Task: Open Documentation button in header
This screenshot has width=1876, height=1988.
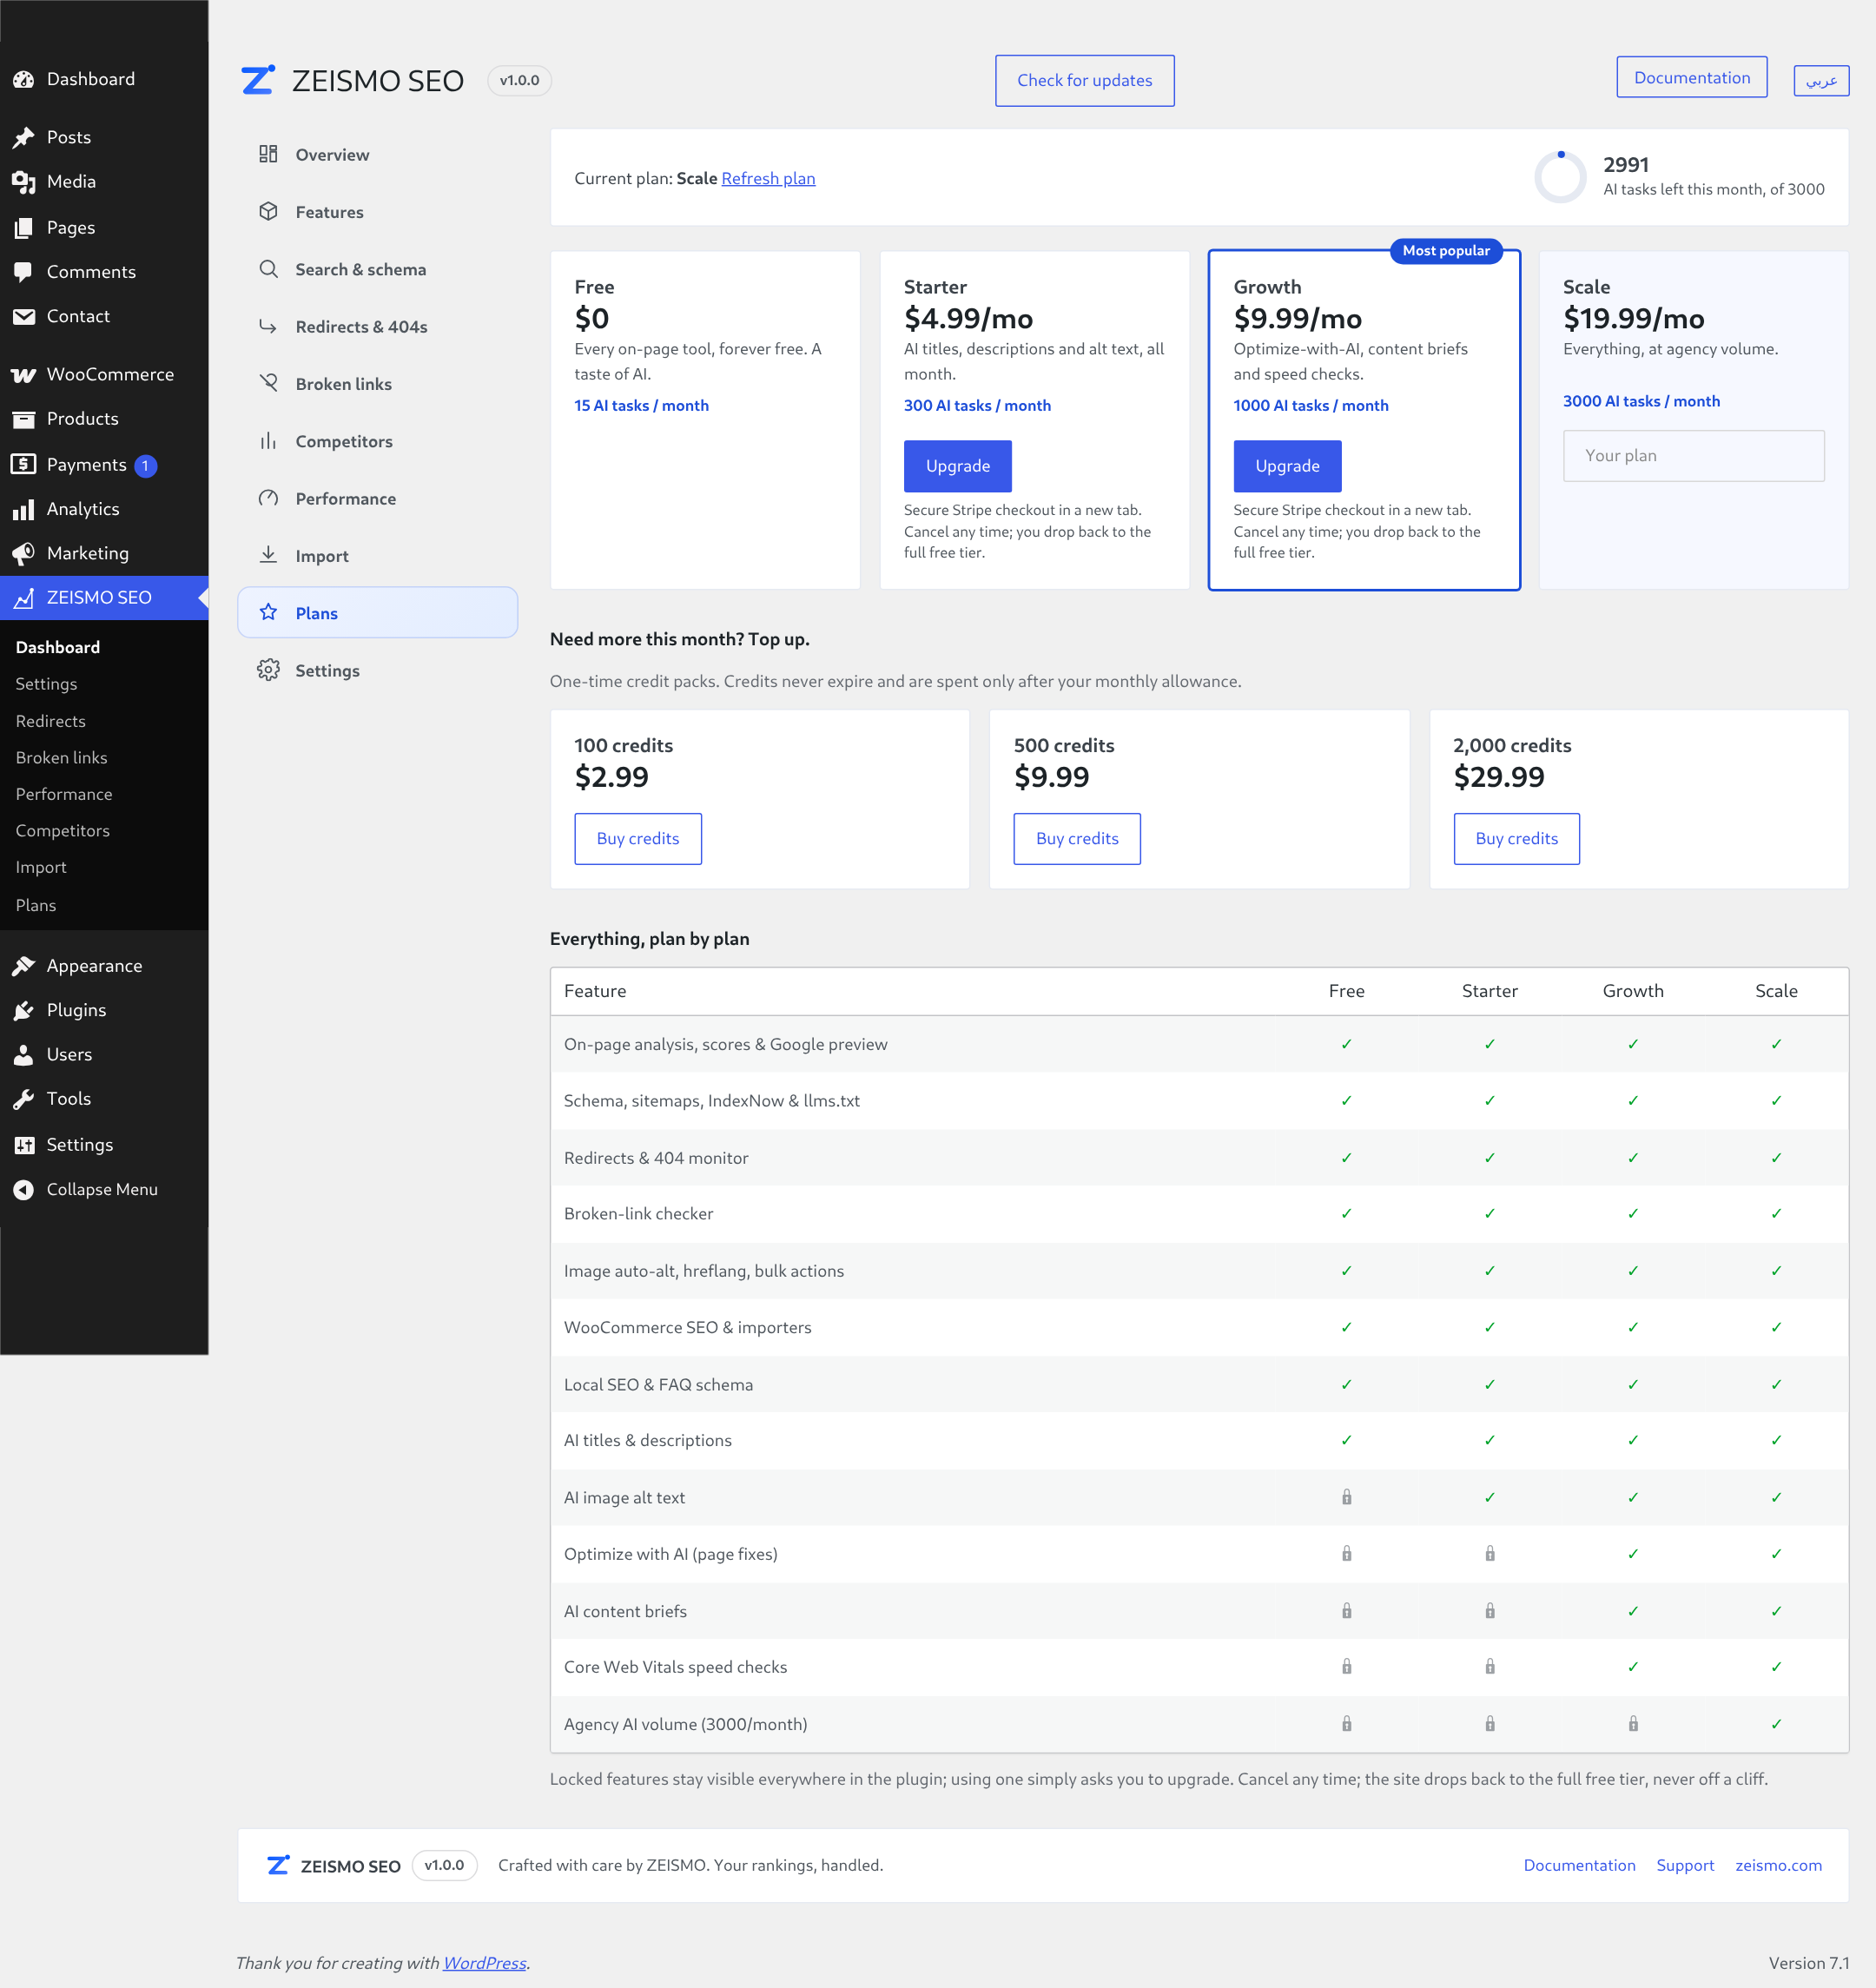Action: coord(1692,77)
